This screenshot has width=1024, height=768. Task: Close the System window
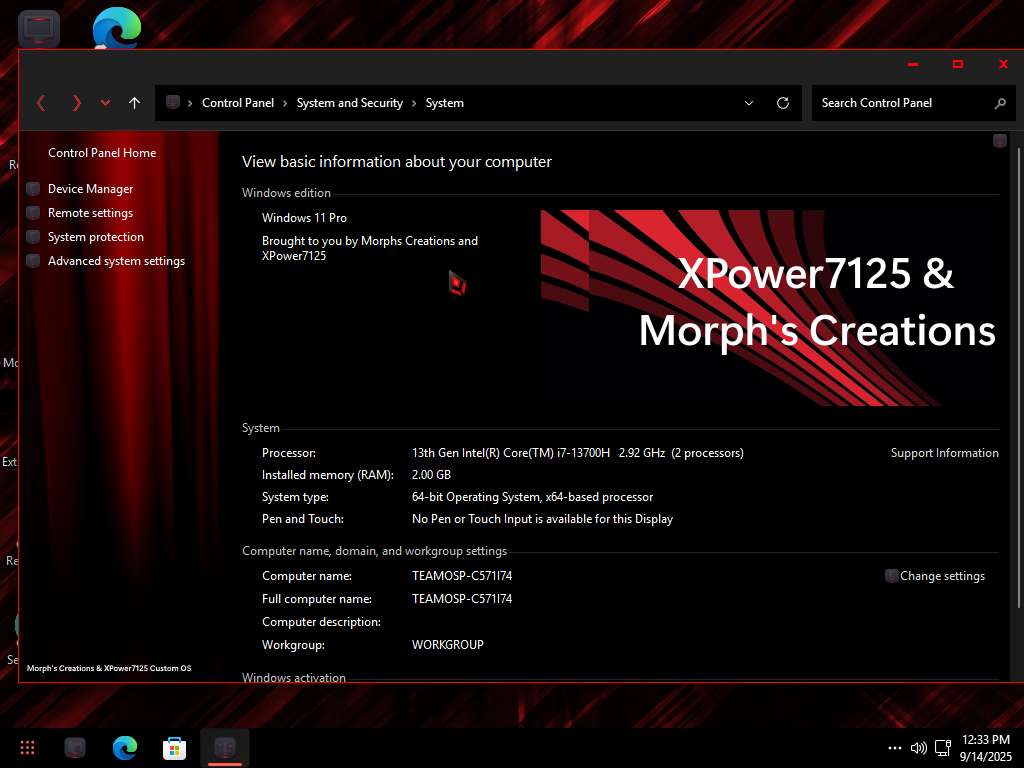pyautogui.click(x=1003, y=64)
